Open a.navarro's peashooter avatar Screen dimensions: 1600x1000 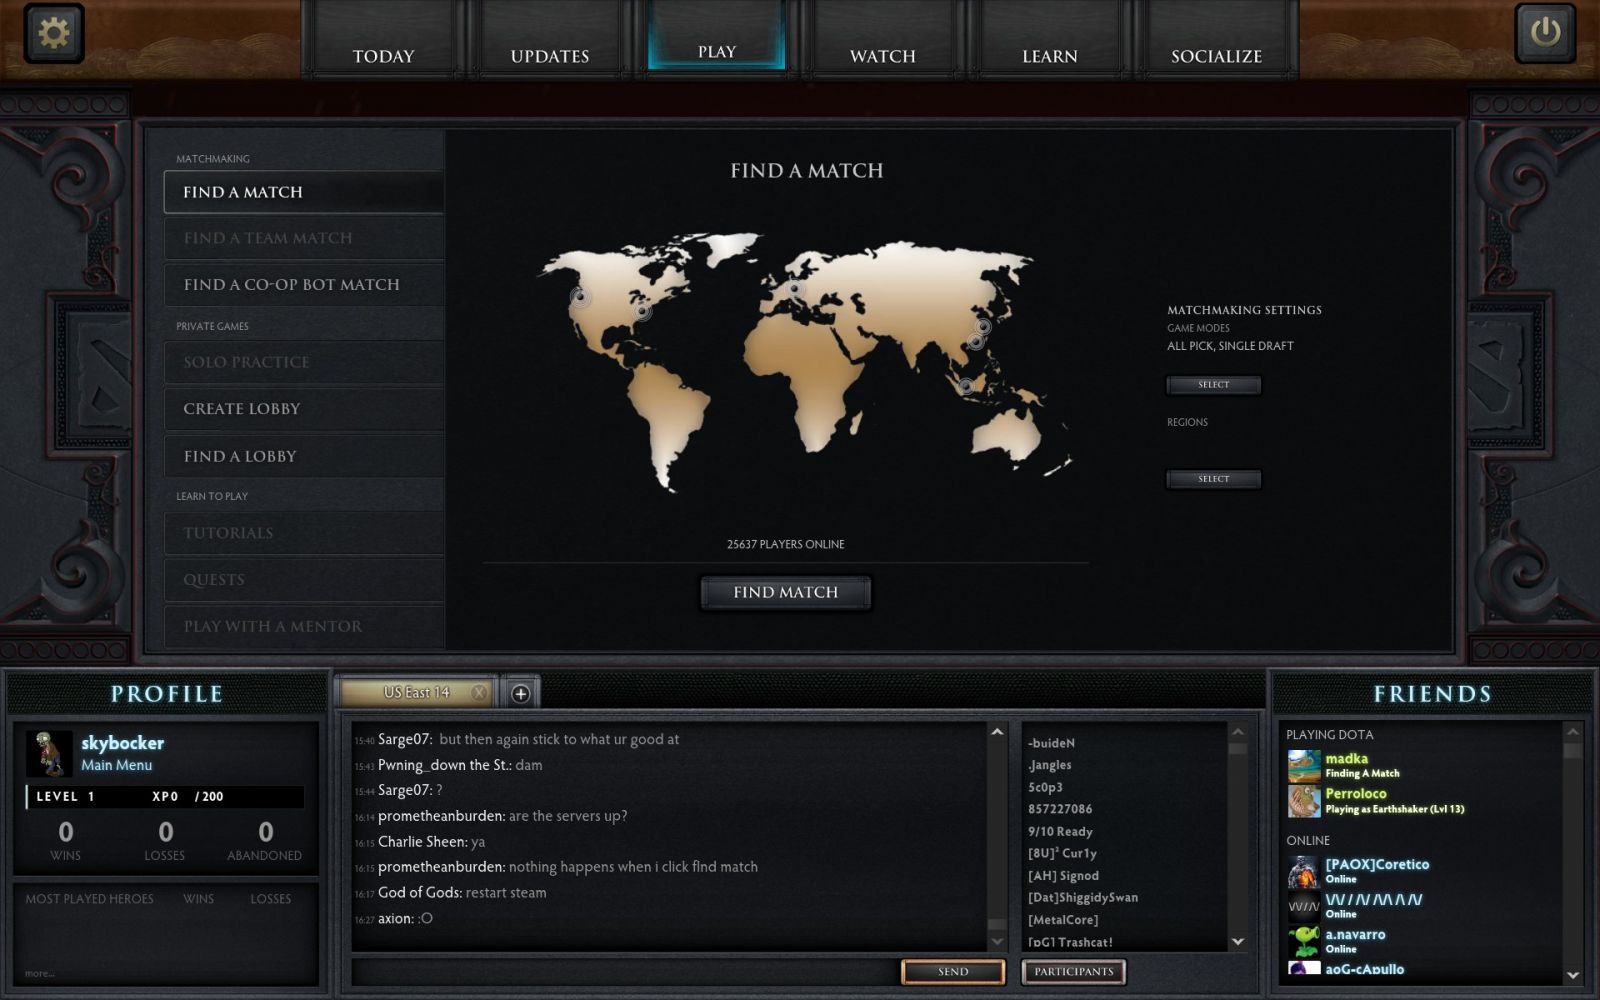(1304, 941)
